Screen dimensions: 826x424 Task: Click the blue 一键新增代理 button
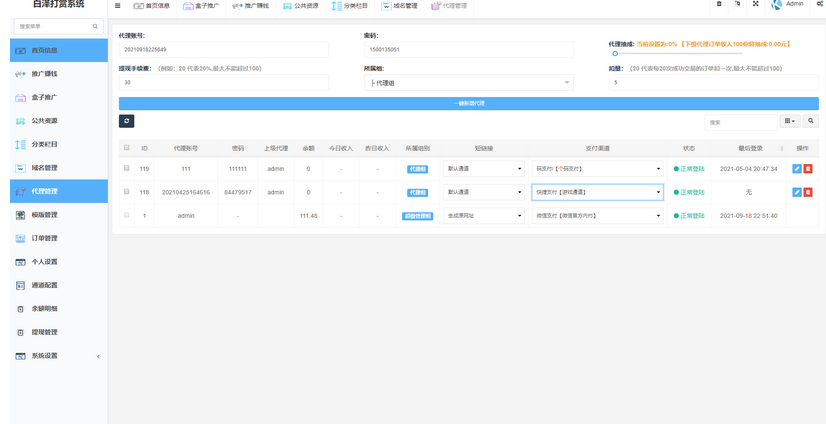click(x=468, y=103)
